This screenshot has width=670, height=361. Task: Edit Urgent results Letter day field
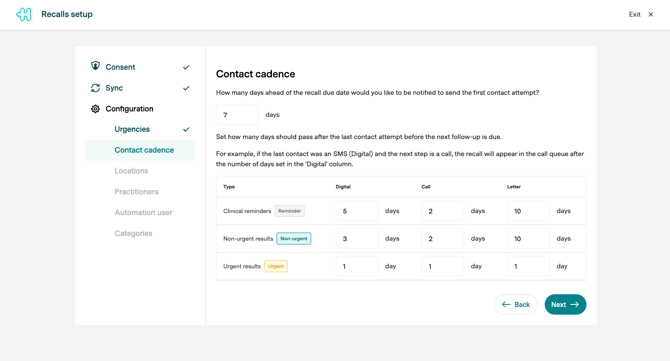[528, 266]
